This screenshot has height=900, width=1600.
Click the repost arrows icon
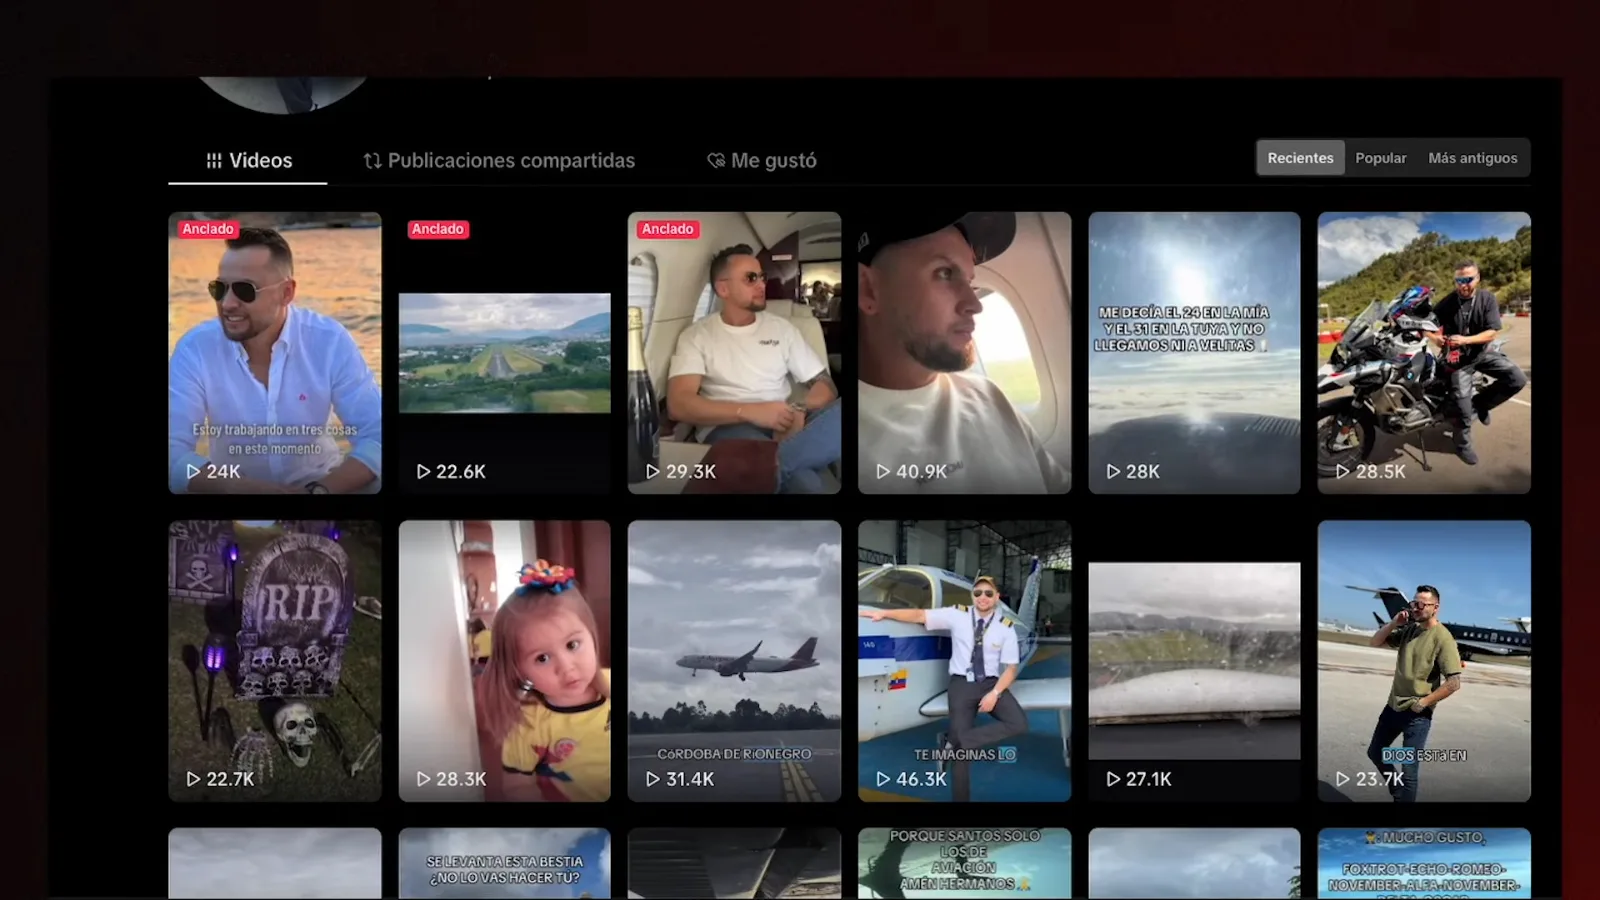point(372,161)
